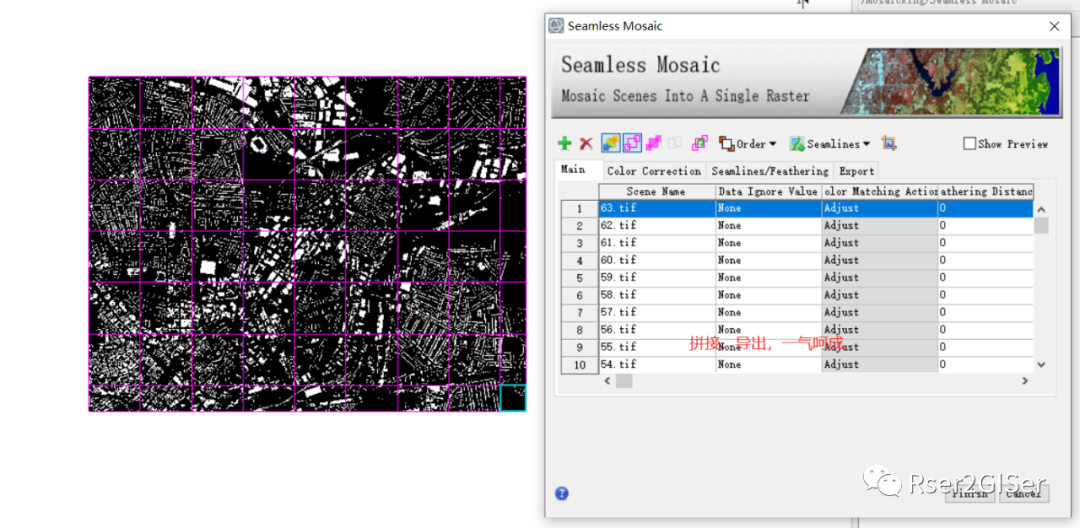Click the green Add Scenes plus icon
The width and height of the screenshot is (1080, 528).
pos(565,143)
